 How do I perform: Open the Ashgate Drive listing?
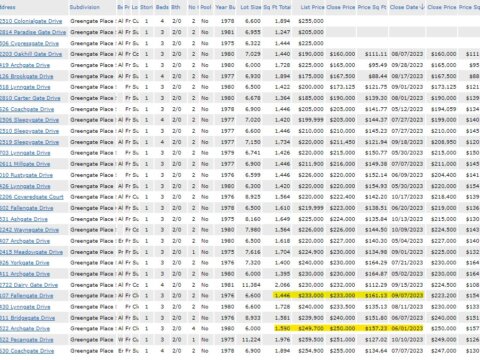(x=24, y=219)
